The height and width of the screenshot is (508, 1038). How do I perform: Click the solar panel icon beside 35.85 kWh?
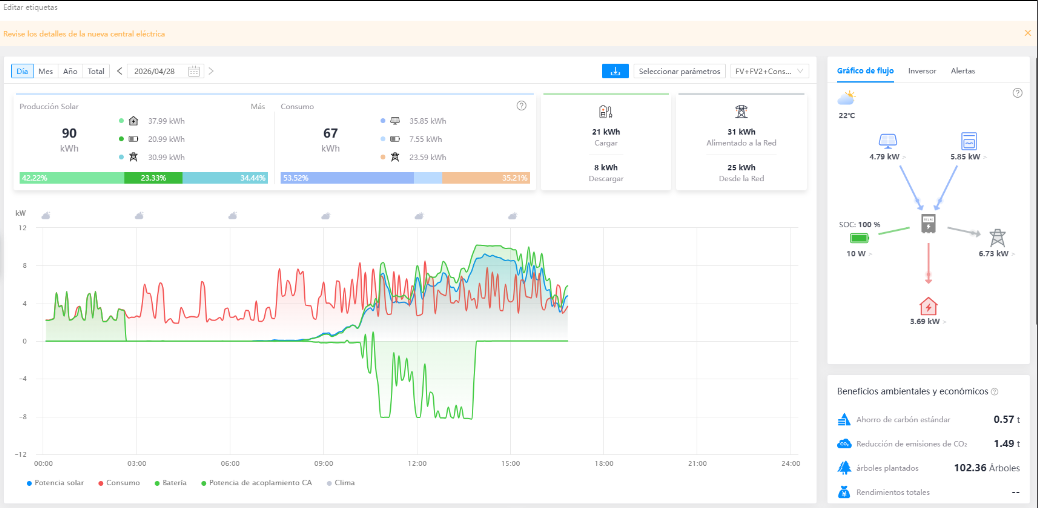(x=395, y=121)
